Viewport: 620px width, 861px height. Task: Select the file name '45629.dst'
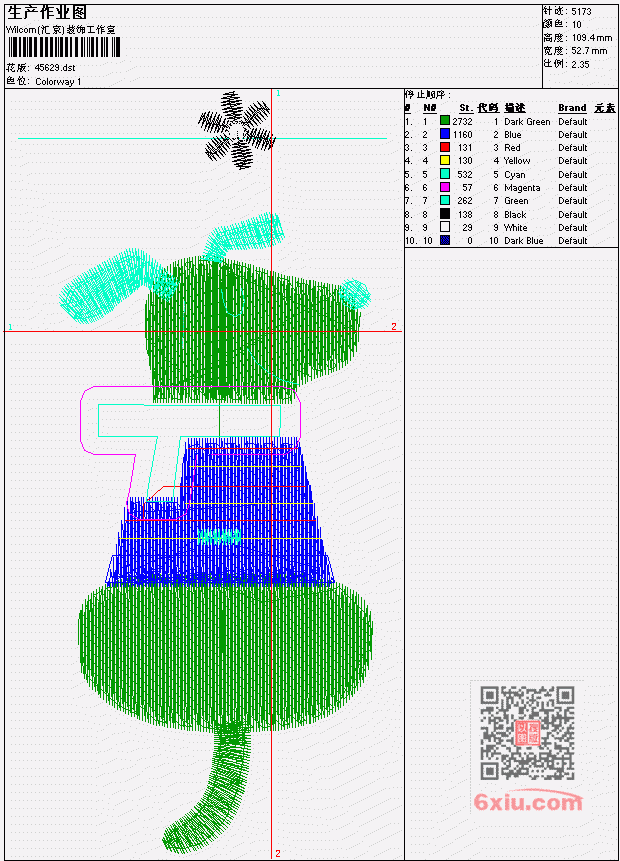point(55,68)
